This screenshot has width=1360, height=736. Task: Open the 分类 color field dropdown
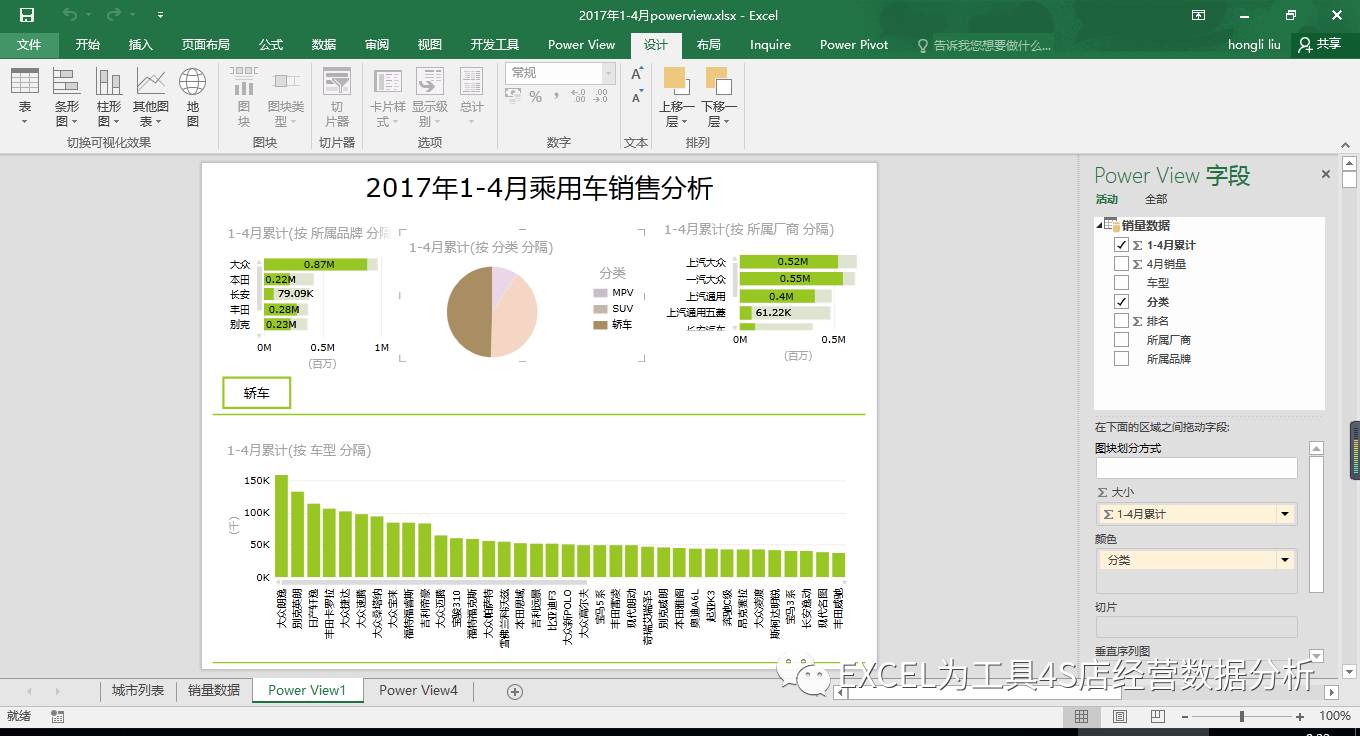[1285, 560]
